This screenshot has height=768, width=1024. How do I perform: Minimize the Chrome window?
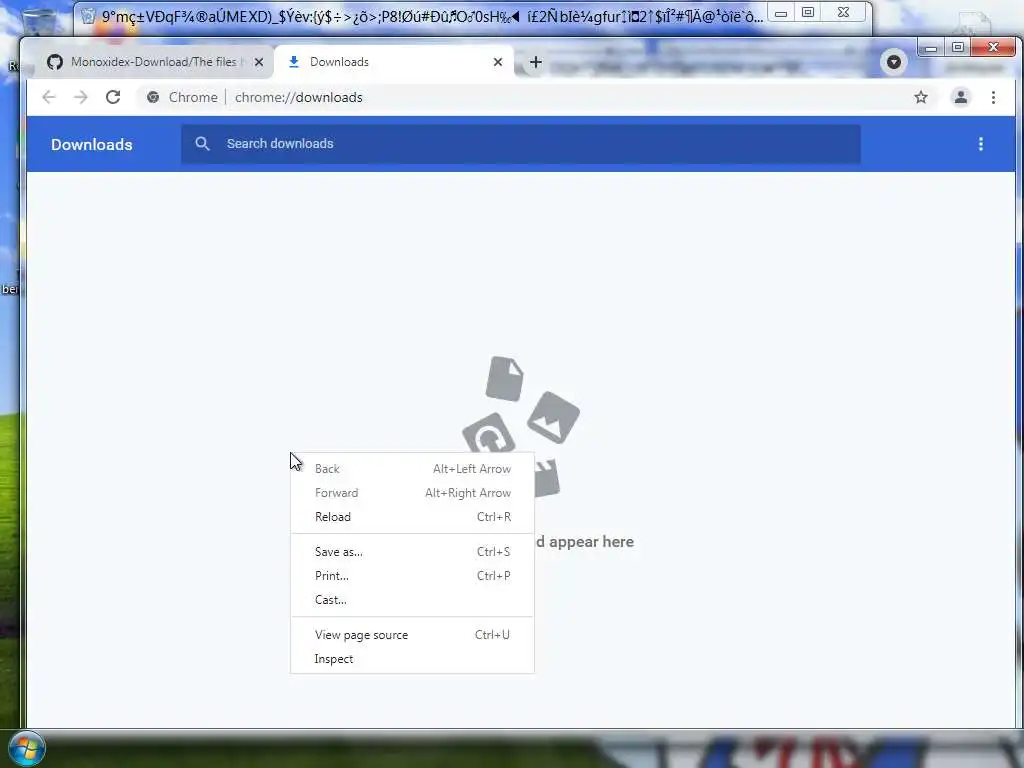tap(931, 48)
